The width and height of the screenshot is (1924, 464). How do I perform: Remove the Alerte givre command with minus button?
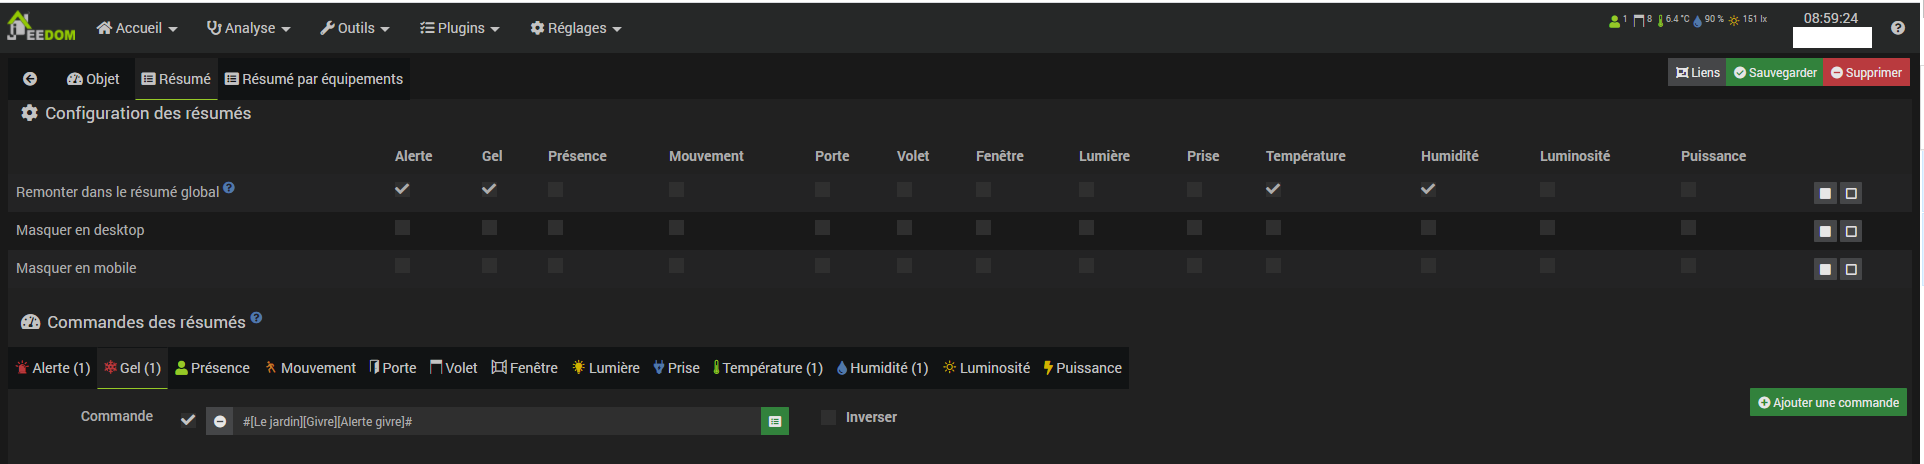[x=220, y=421]
